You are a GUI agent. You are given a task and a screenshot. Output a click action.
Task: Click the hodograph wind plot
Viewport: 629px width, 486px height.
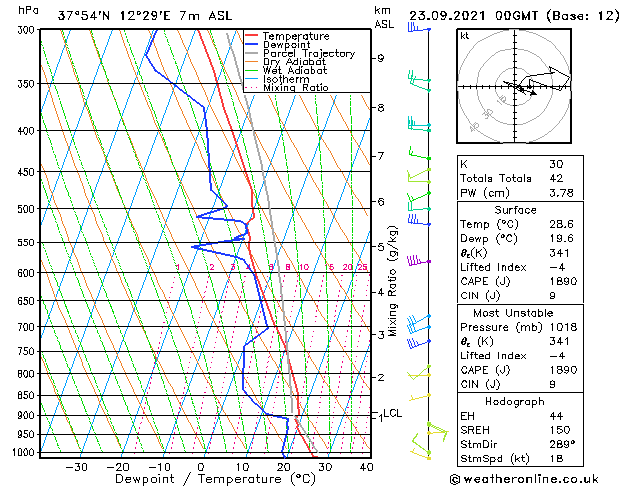coord(514,86)
